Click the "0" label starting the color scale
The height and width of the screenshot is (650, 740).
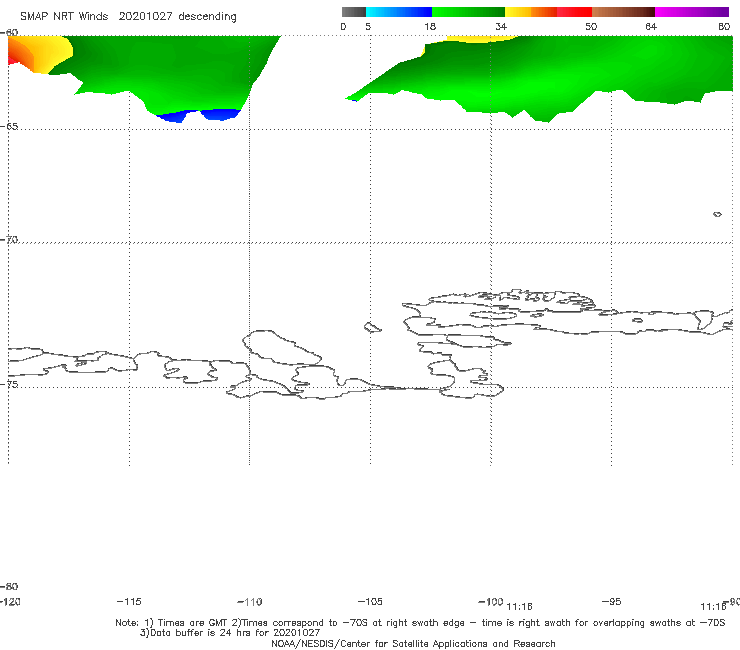(x=344, y=26)
